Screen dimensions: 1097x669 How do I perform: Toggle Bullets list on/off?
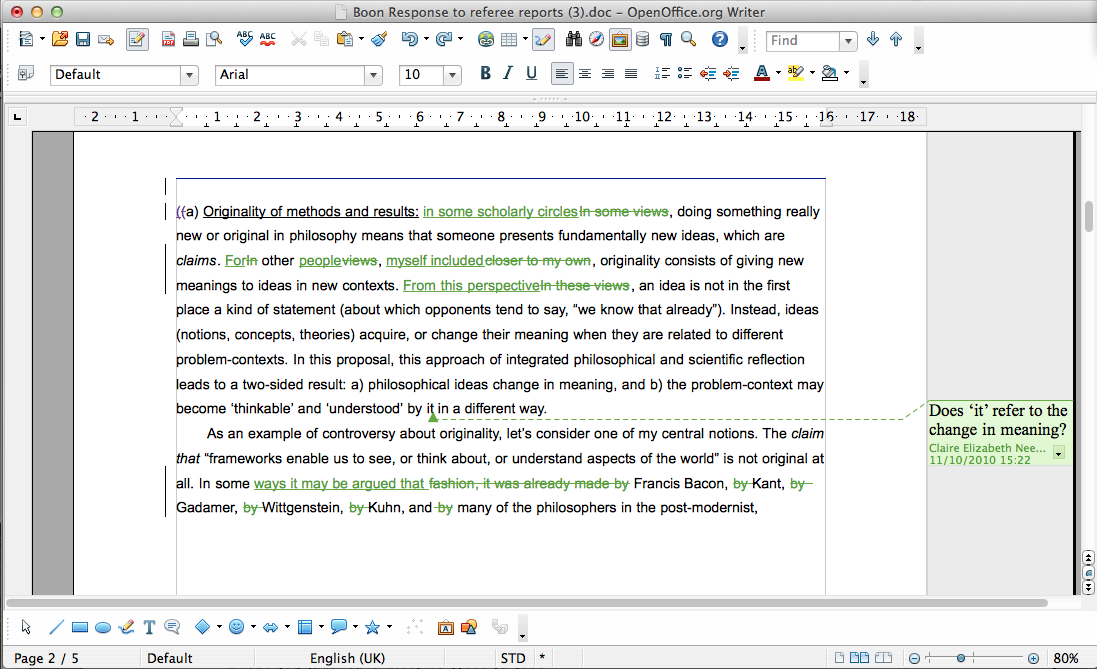pyautogui.click(x=685, y=73)
